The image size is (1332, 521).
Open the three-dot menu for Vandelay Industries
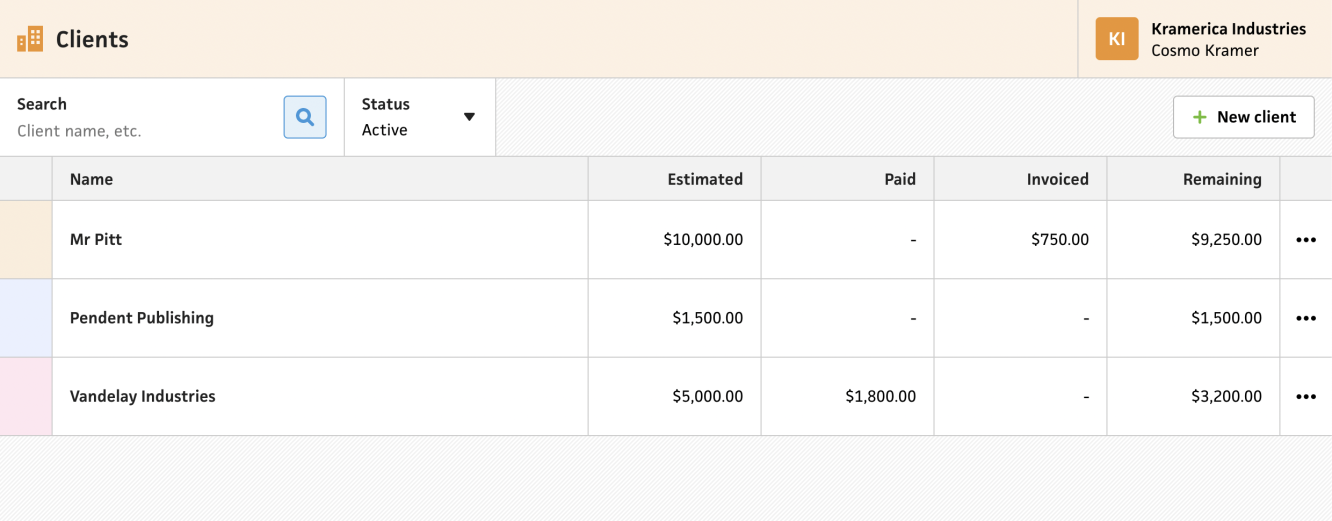click(1305, 397)
